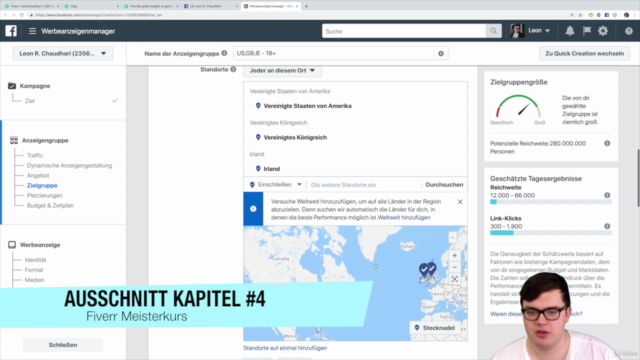Open Budget & Zeitplan section

click(x=50, y=205)
